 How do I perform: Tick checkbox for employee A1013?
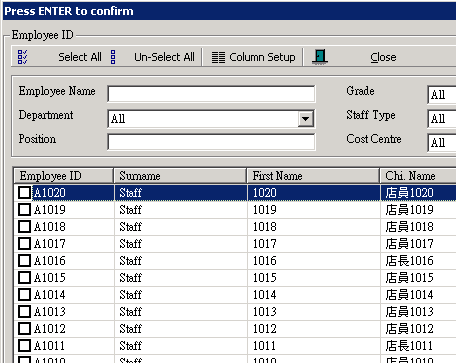pyautogui.click(x=24, y=312)
